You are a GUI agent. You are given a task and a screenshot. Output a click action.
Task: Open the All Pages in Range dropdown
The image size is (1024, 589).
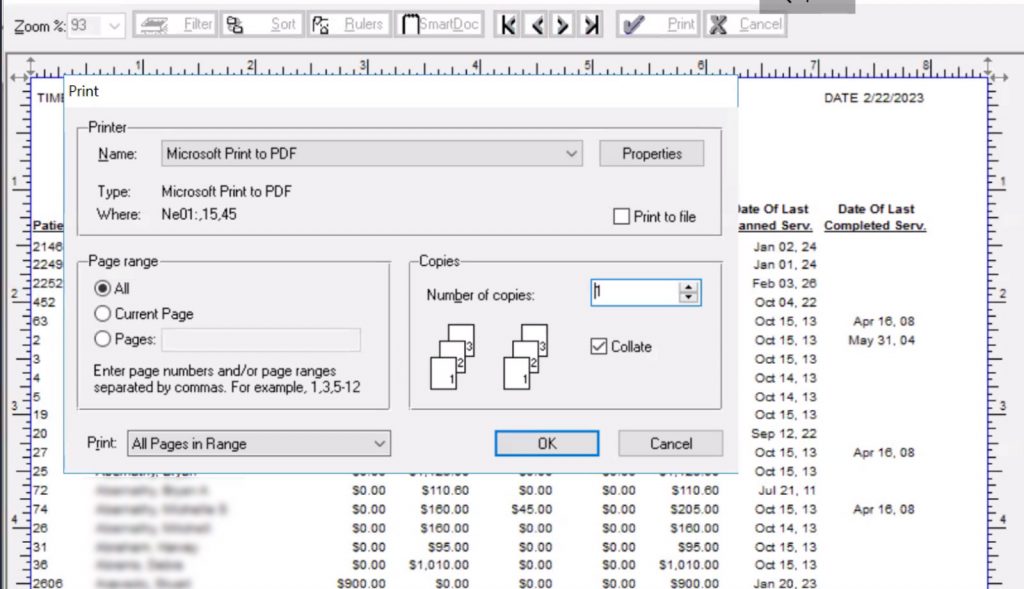point(259,443)
